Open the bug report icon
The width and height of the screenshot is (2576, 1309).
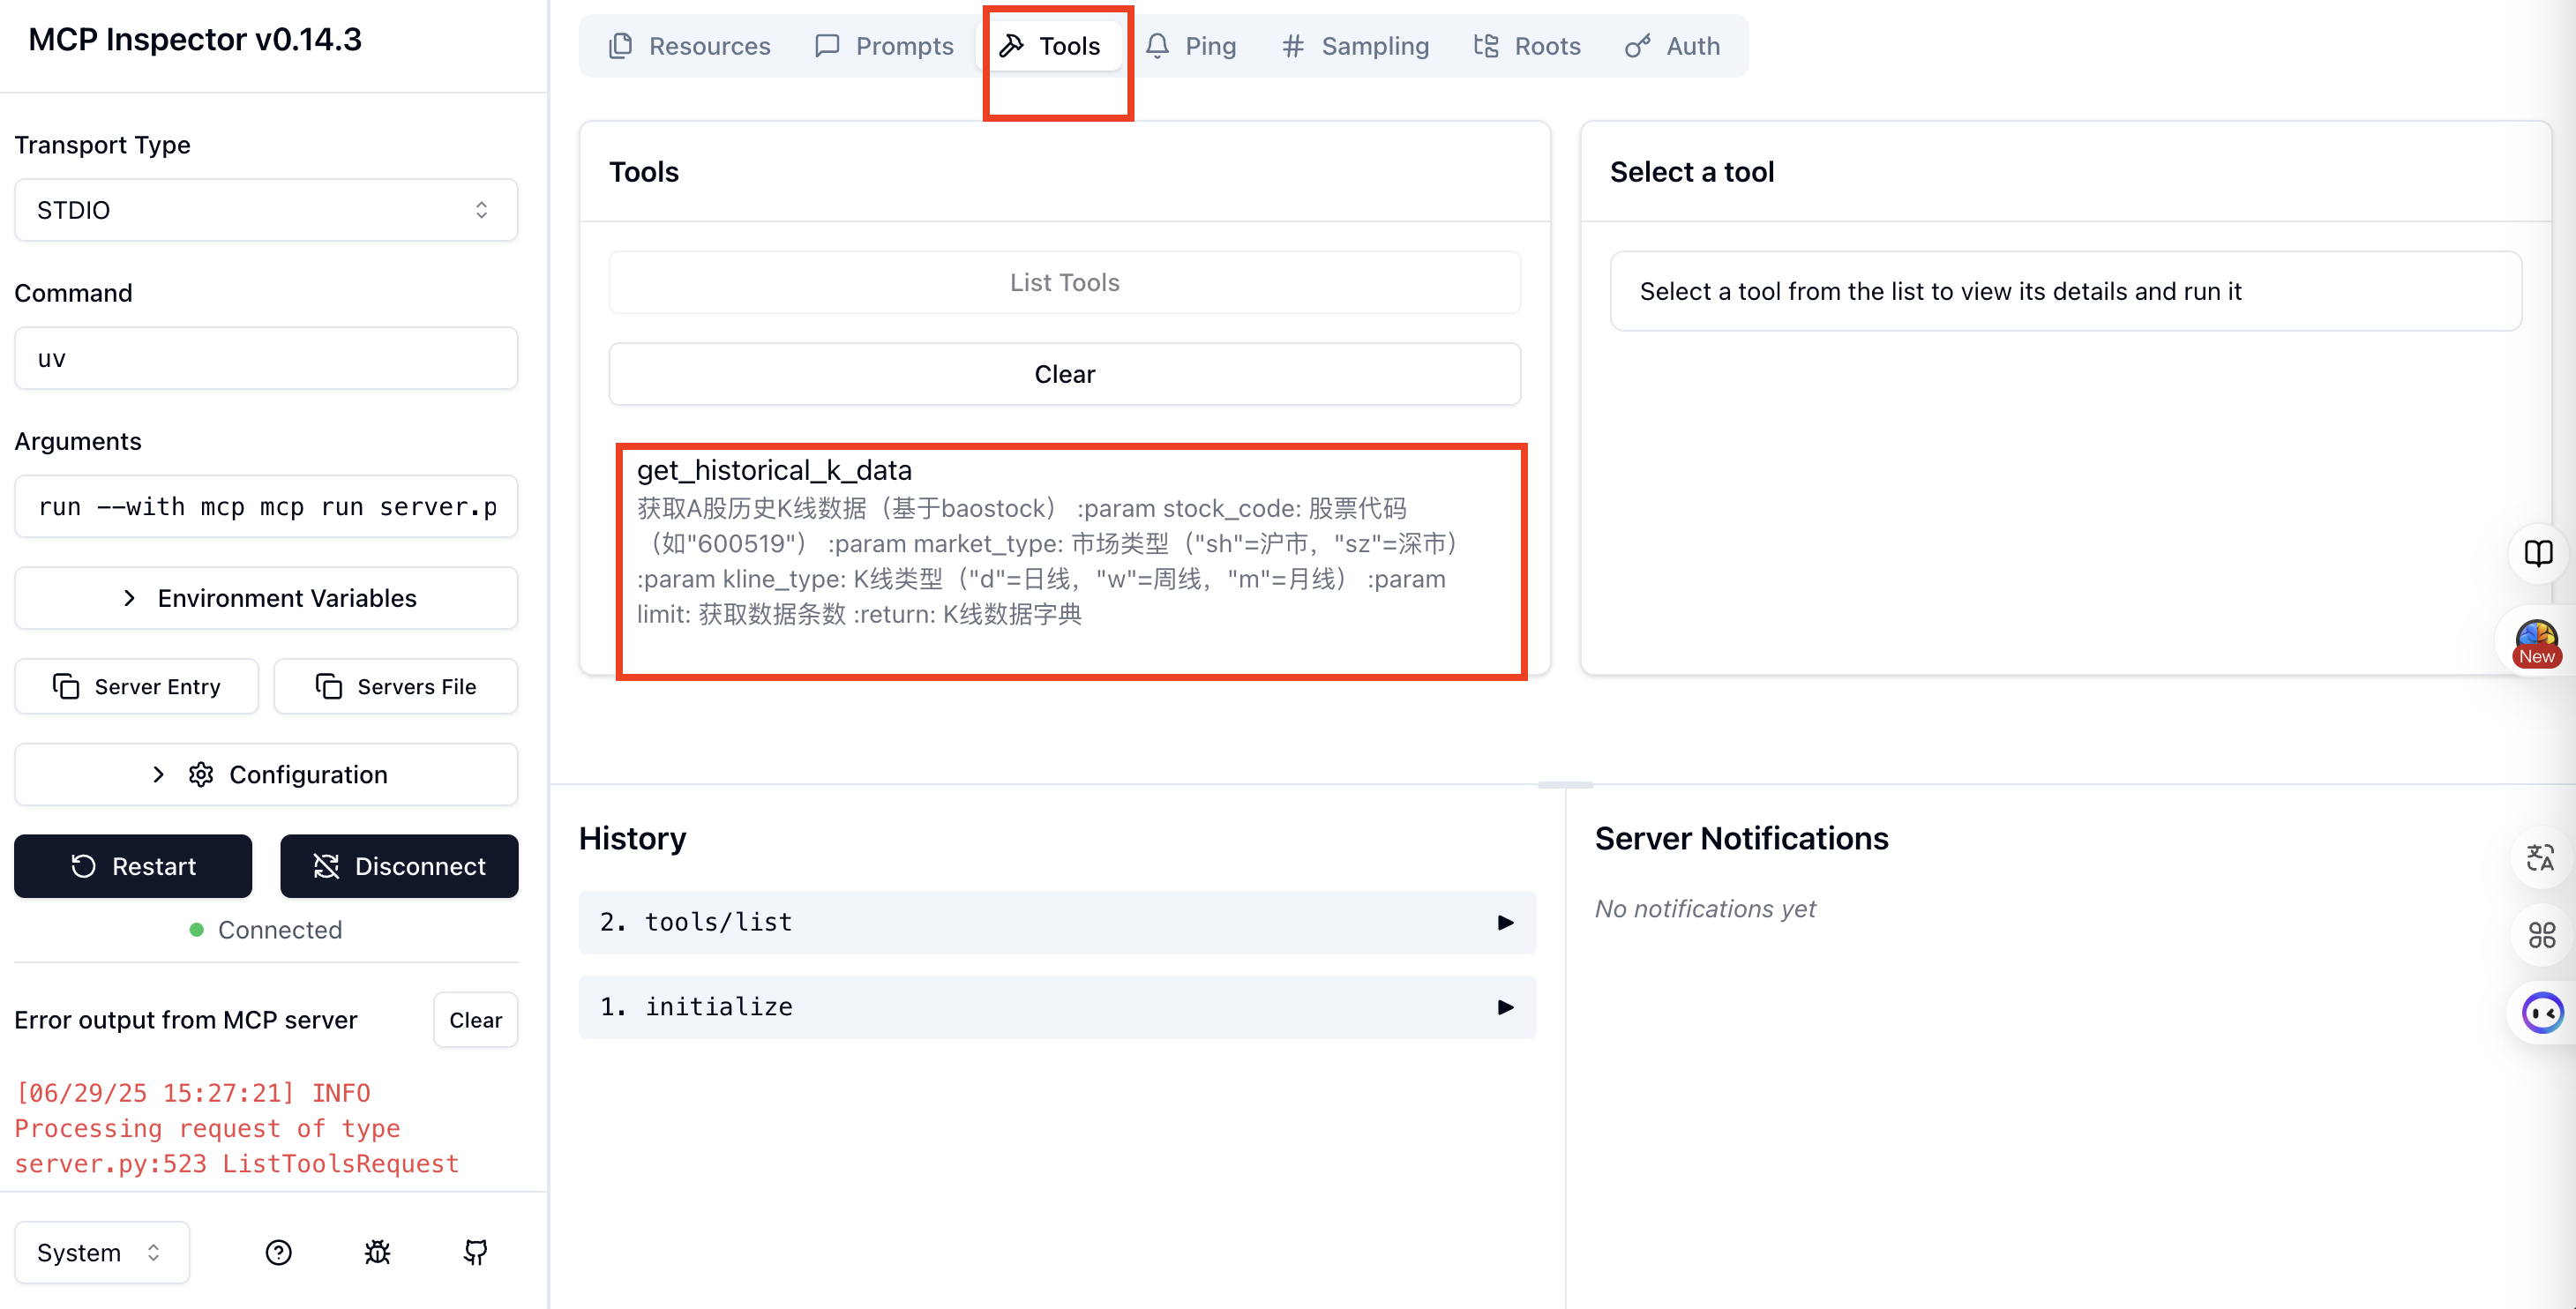pyautogui.click(x=377, y=1252)
